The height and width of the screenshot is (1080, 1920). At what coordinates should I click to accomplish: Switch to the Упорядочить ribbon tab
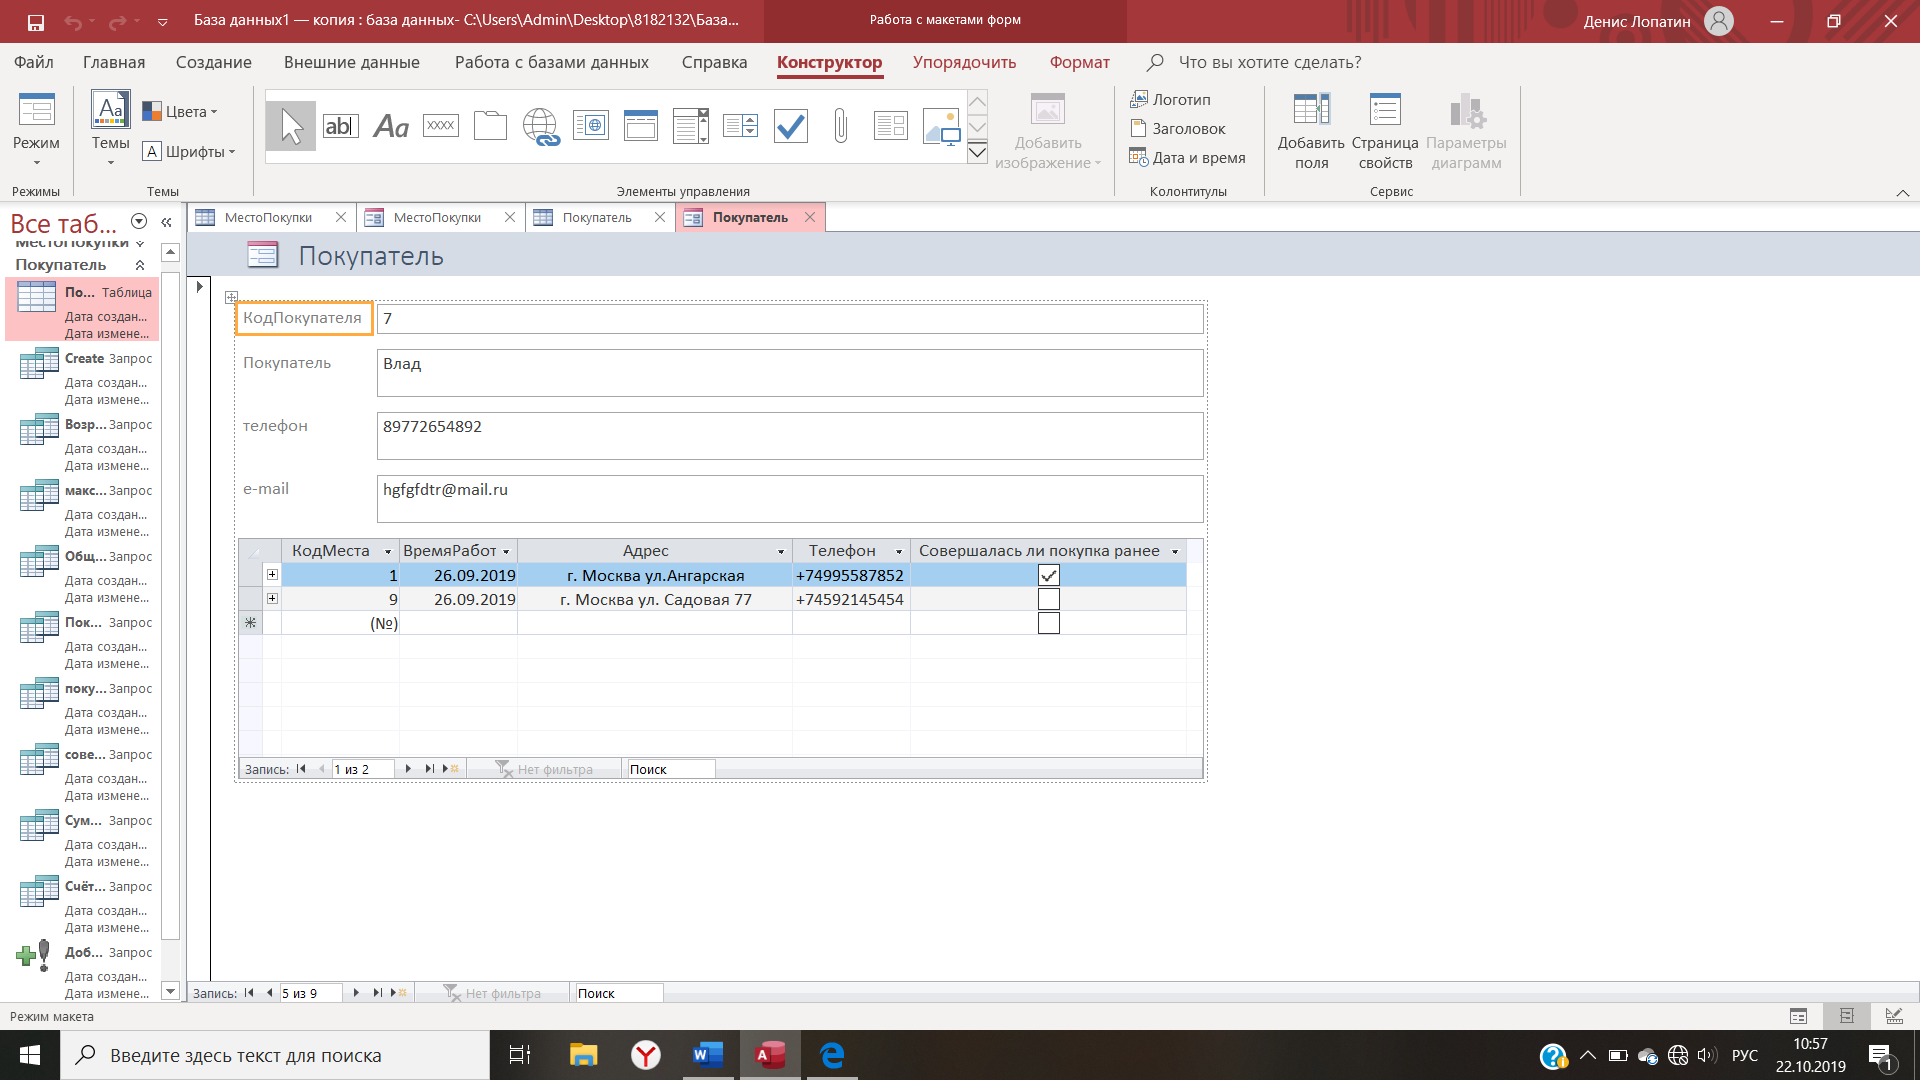tap(964, 62)
